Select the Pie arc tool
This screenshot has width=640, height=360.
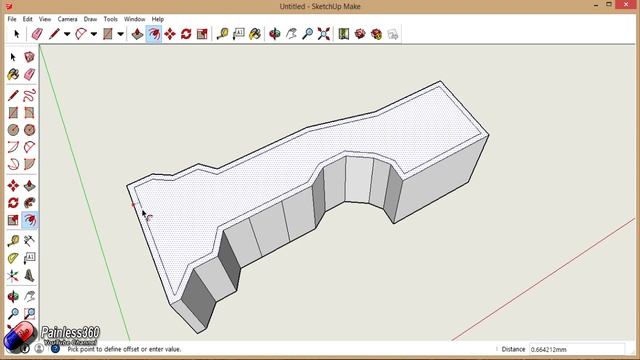[x=29, y=164]
